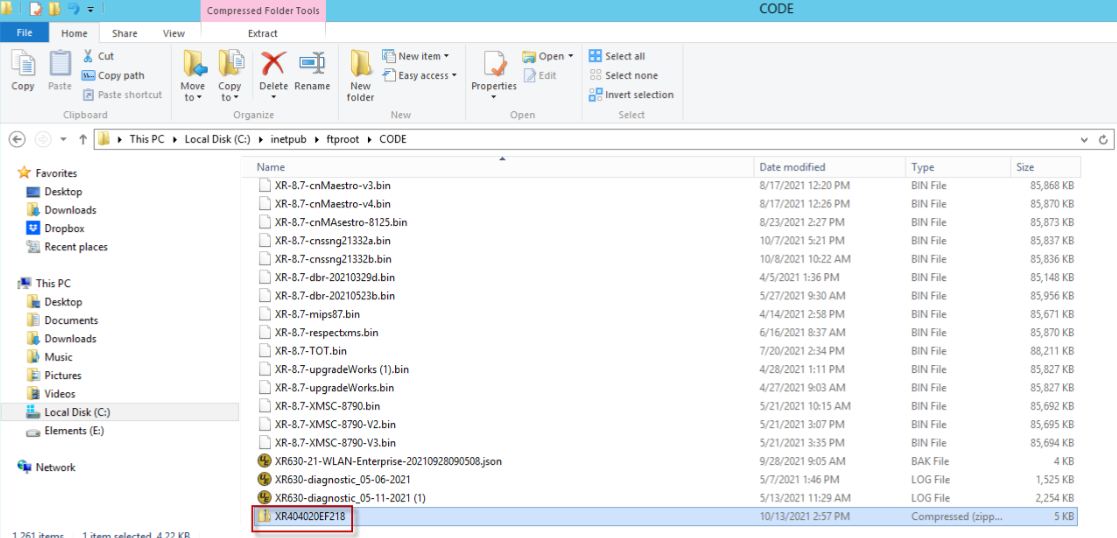
Task: Click the Copy icon in Clipboard group
Action: 23,70
